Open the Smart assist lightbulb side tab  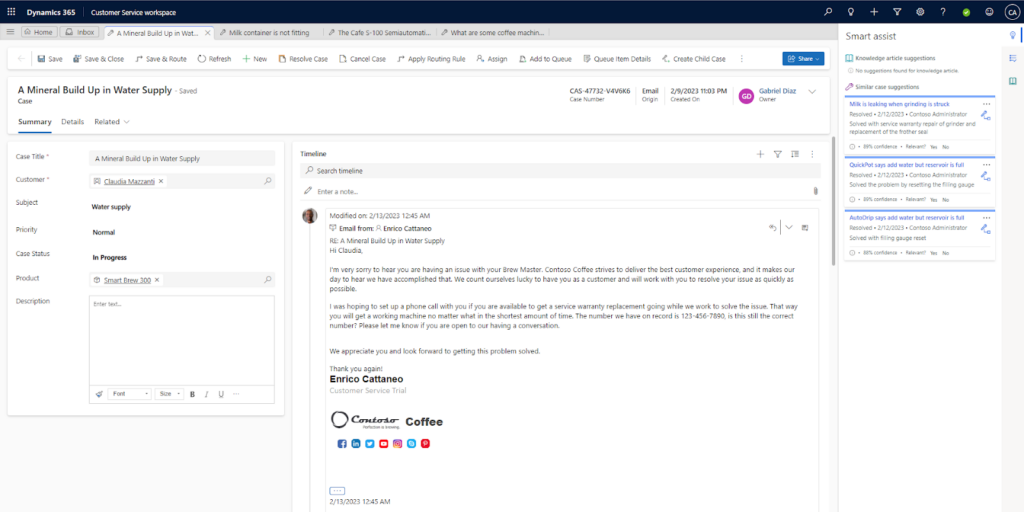click(1012, 36)
